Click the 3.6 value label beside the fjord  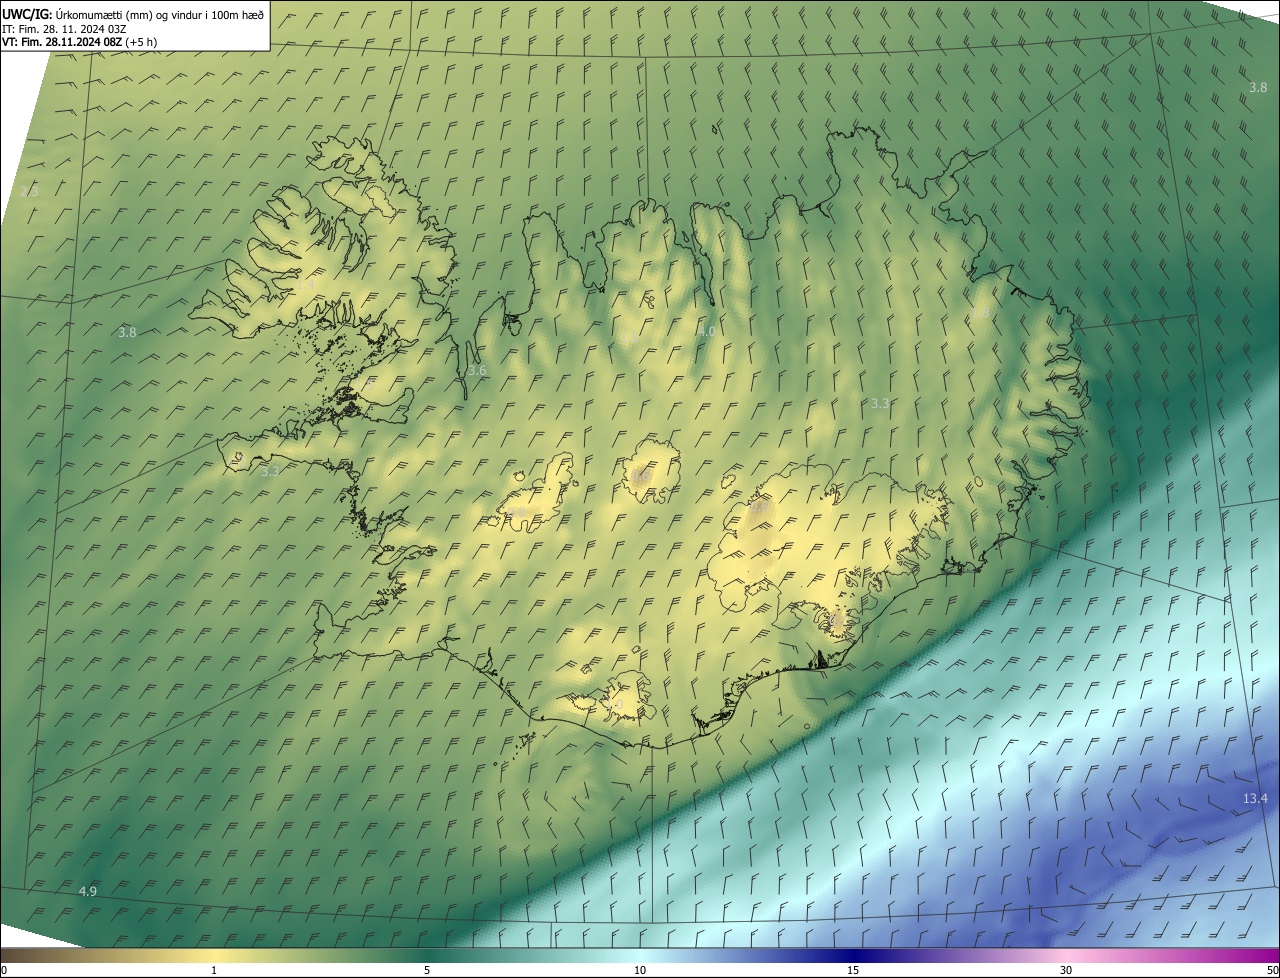coord(477,371)
